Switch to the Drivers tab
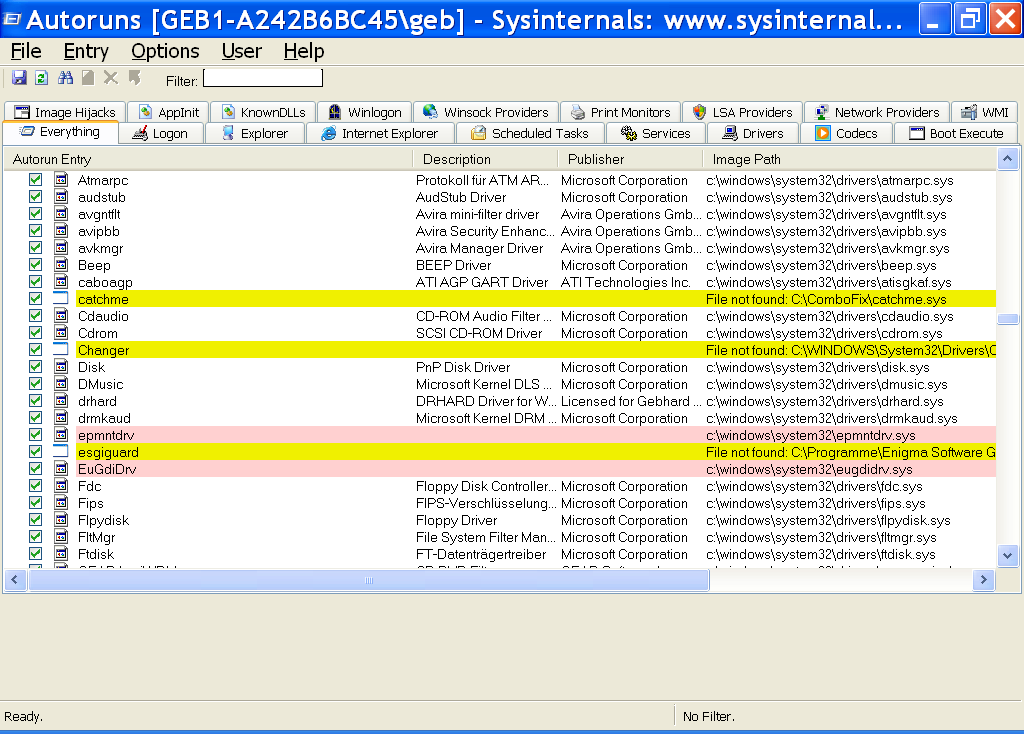The image size is (1024, 734). (753, 133)
